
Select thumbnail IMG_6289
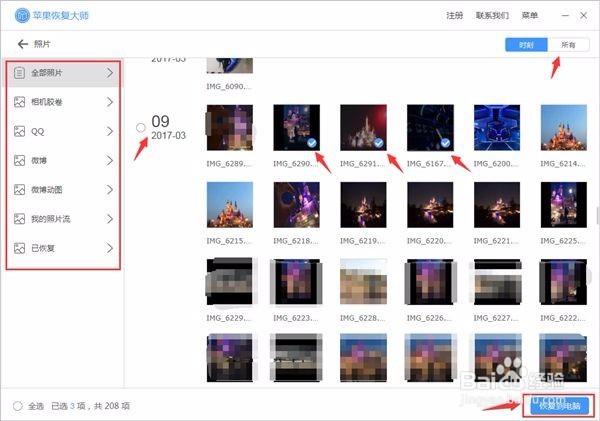[230, 127]
